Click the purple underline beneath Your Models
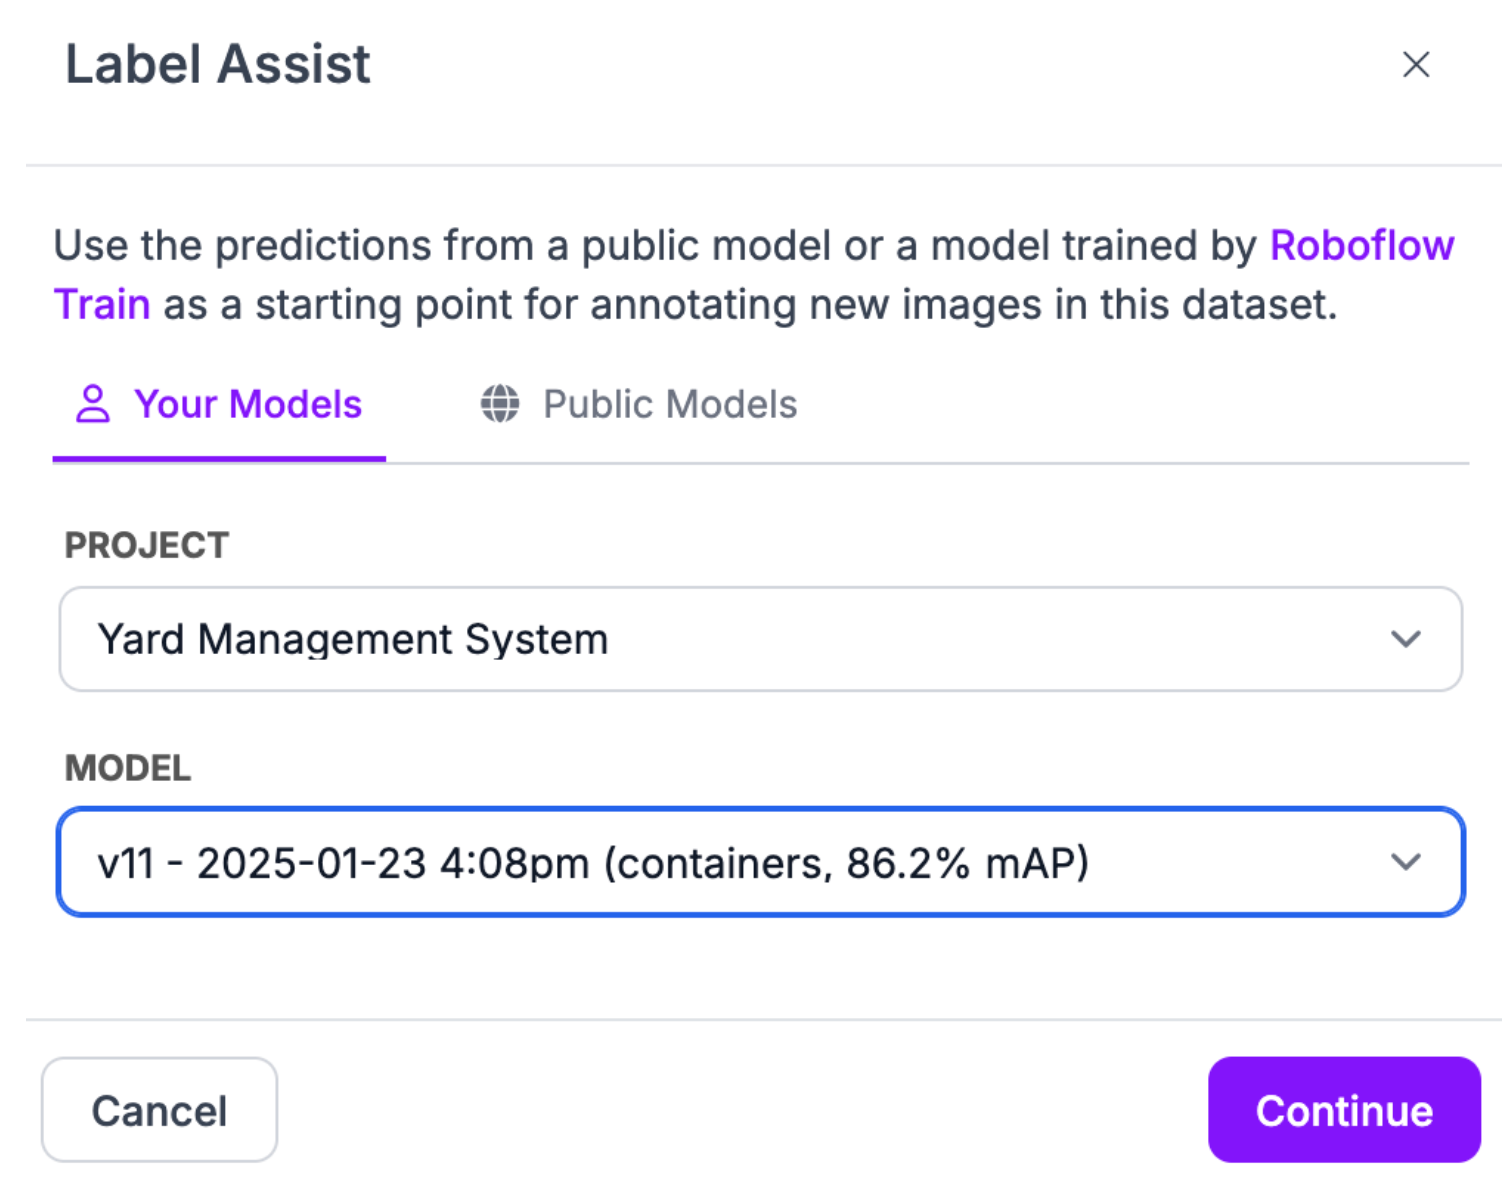The height and width of the screenshot is (1202, 1512). (x=219, y=459)
